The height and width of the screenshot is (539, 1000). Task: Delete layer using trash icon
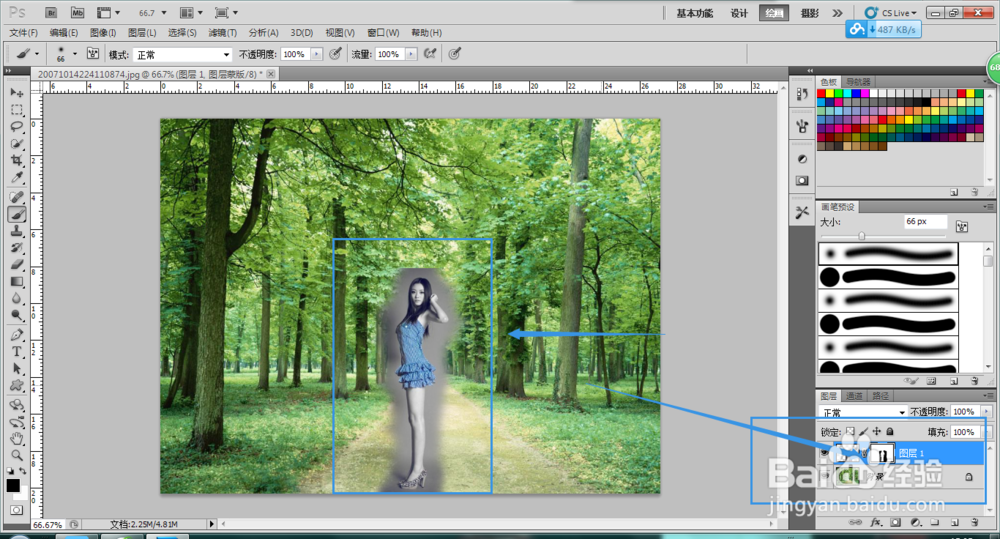pos(974,522)
